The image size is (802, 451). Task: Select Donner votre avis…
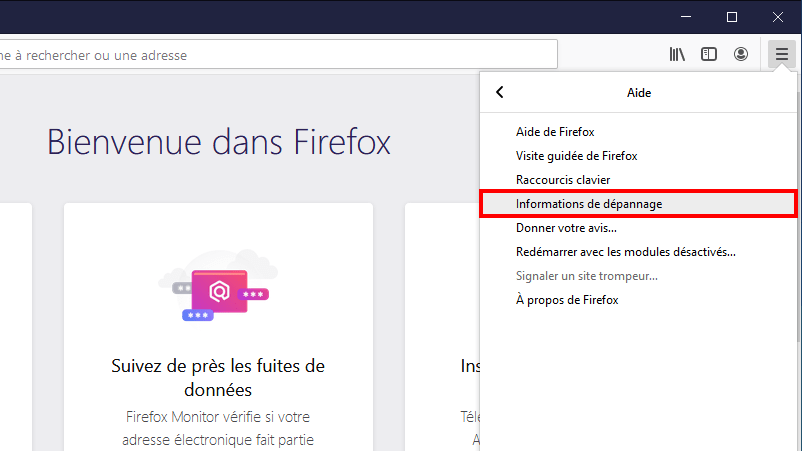638,228
